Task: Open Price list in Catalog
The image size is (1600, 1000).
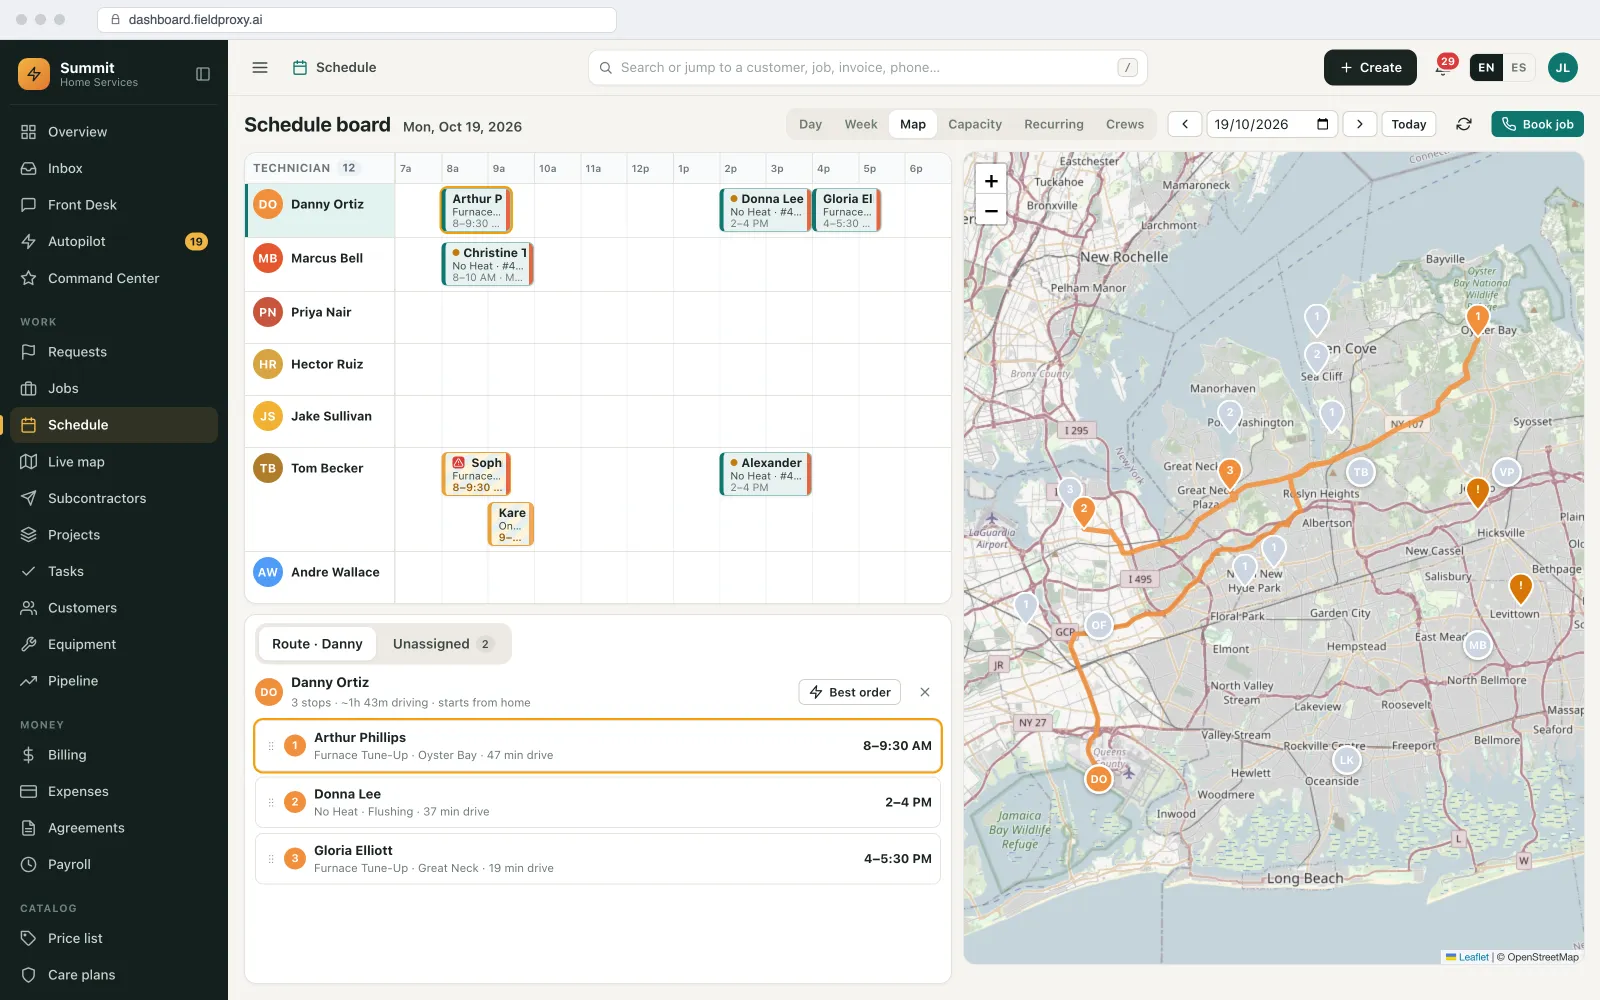Action: pyautogui.click(x=113, y=938)
